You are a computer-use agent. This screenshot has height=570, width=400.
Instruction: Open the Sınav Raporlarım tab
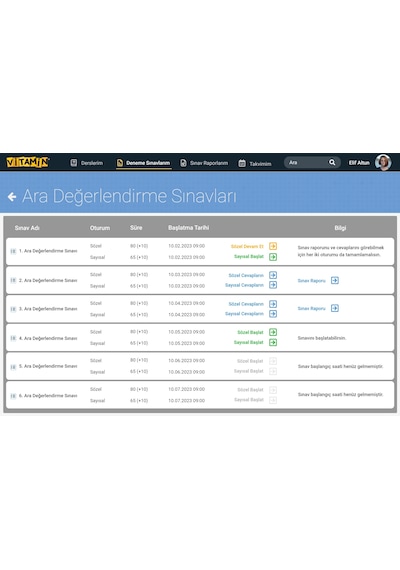pos(204,163)
